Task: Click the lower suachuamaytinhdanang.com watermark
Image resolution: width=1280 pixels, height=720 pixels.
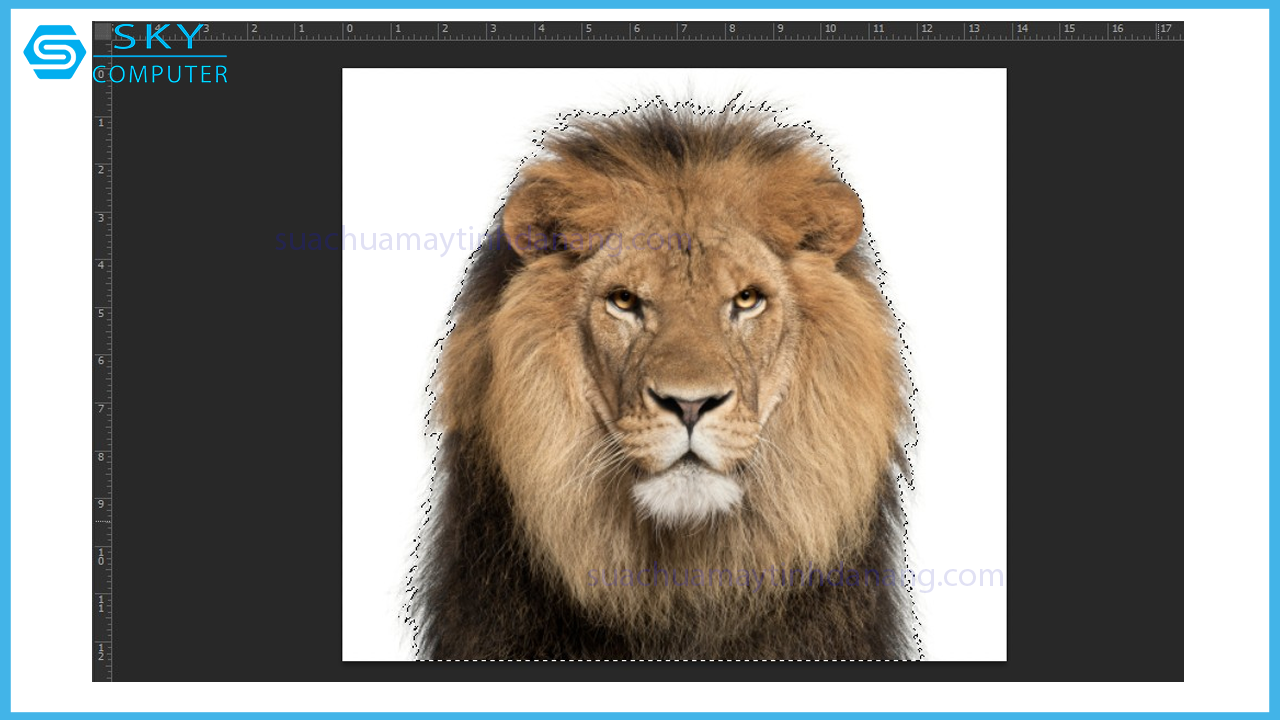Action: [x=795, y=576]
